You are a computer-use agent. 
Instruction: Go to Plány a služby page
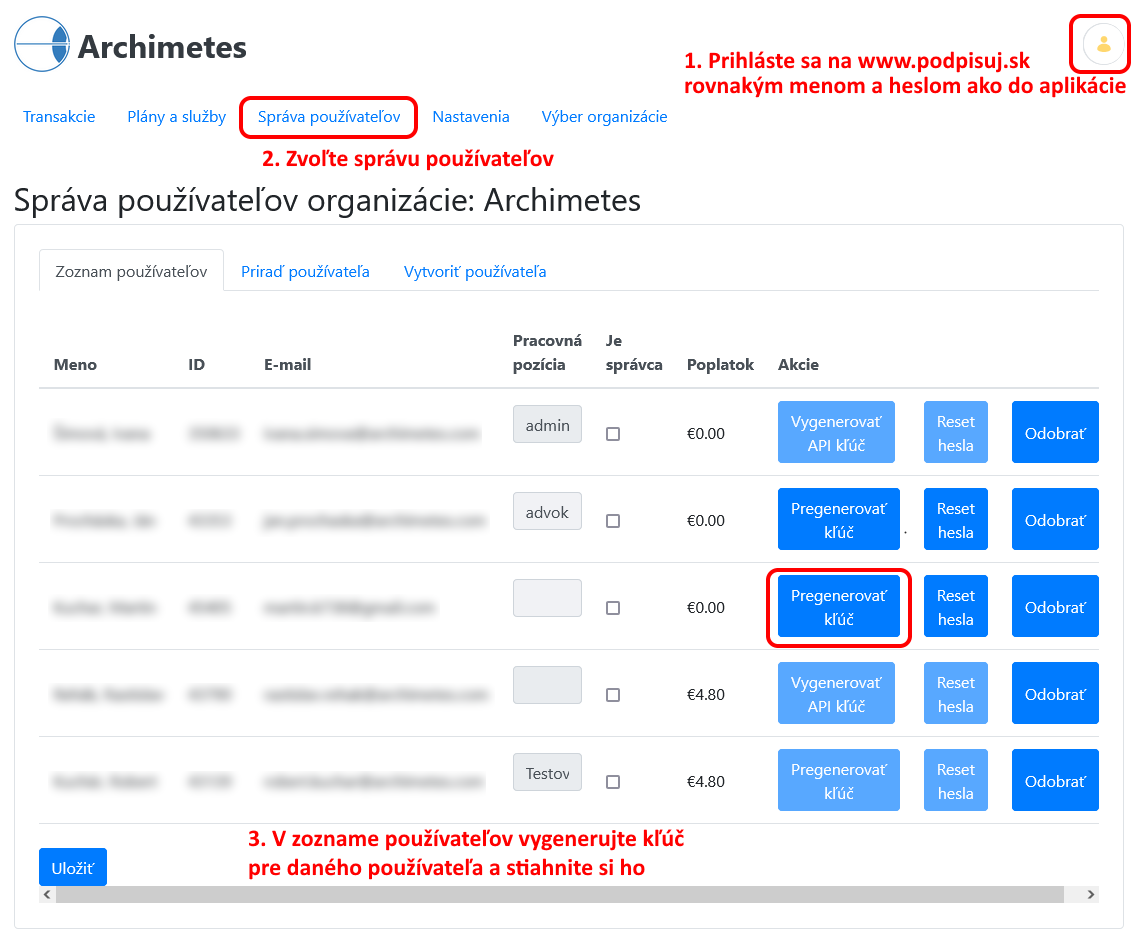click(x=176, y=117)
